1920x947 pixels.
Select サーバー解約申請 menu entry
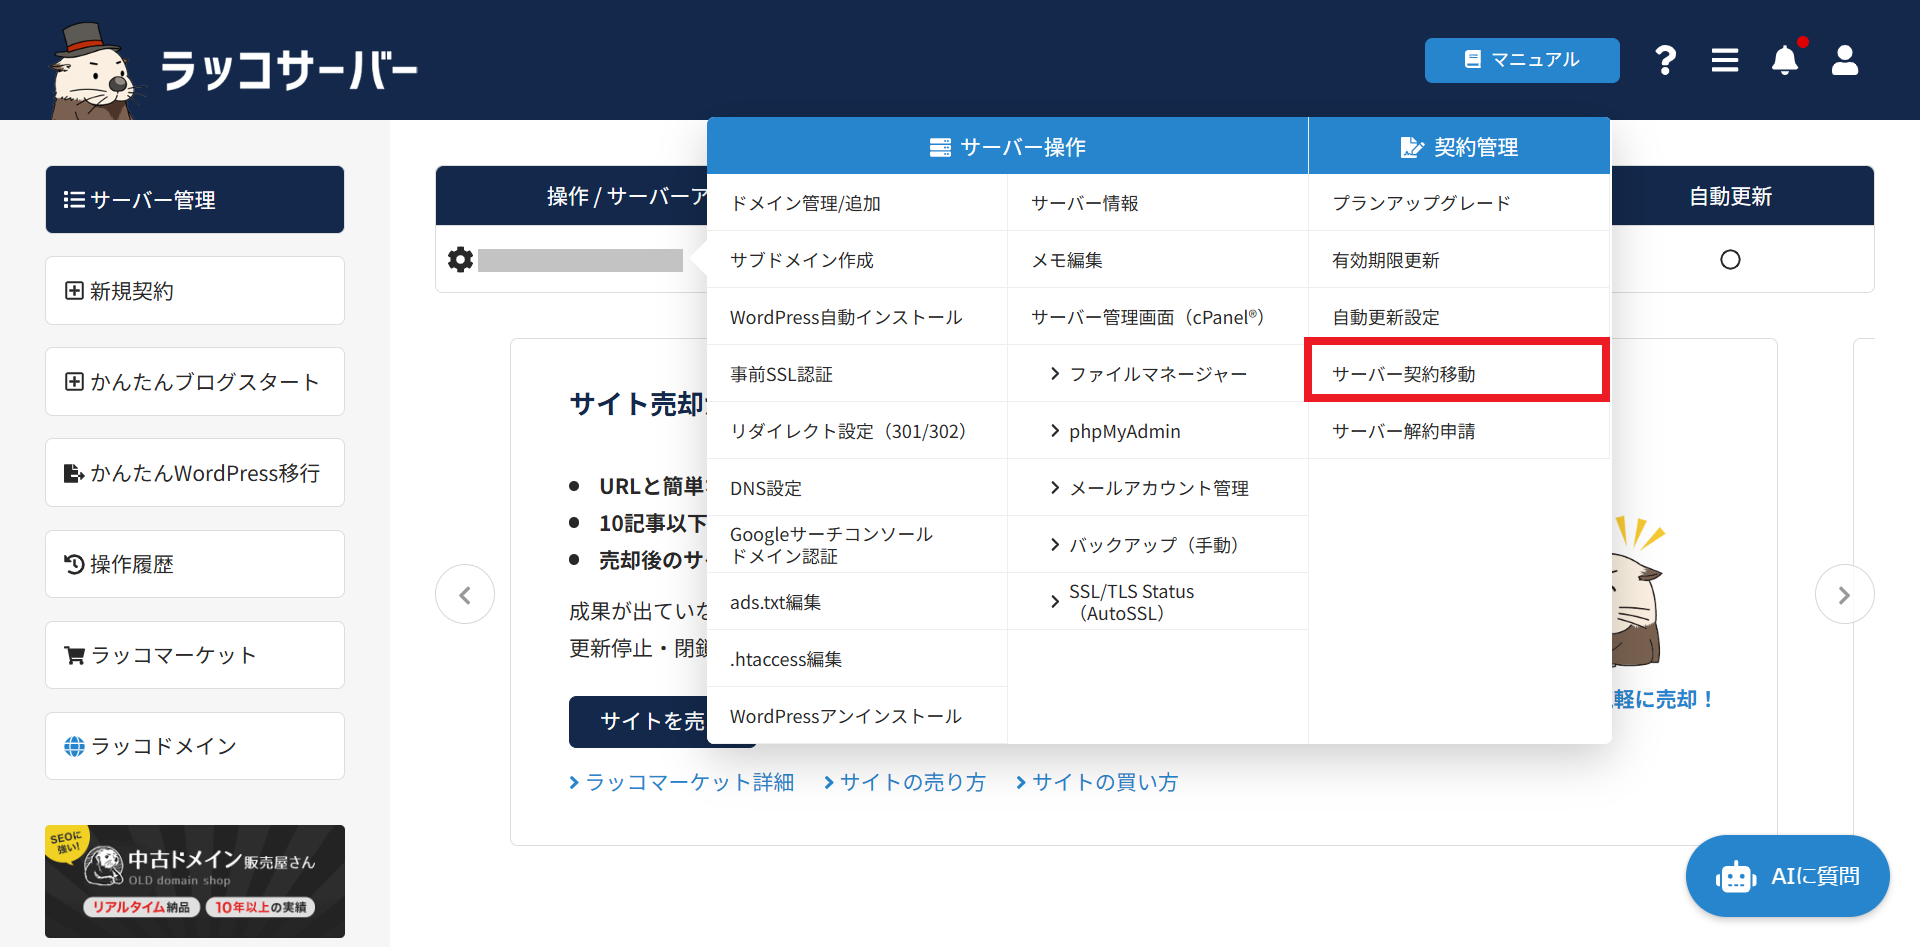pyautogui.click(x=1459, y=431)
